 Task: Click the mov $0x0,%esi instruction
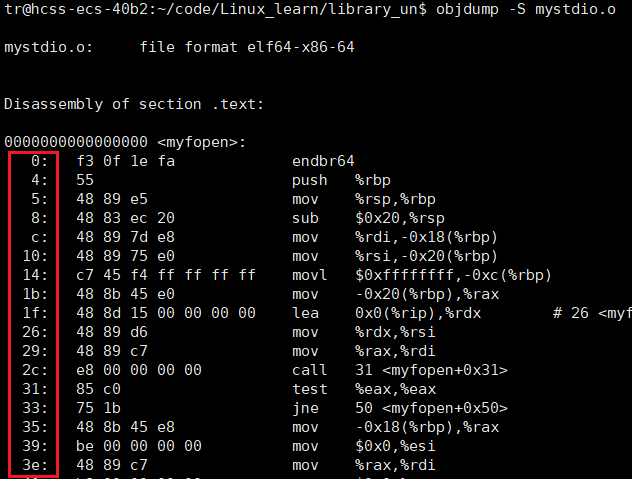364,446
